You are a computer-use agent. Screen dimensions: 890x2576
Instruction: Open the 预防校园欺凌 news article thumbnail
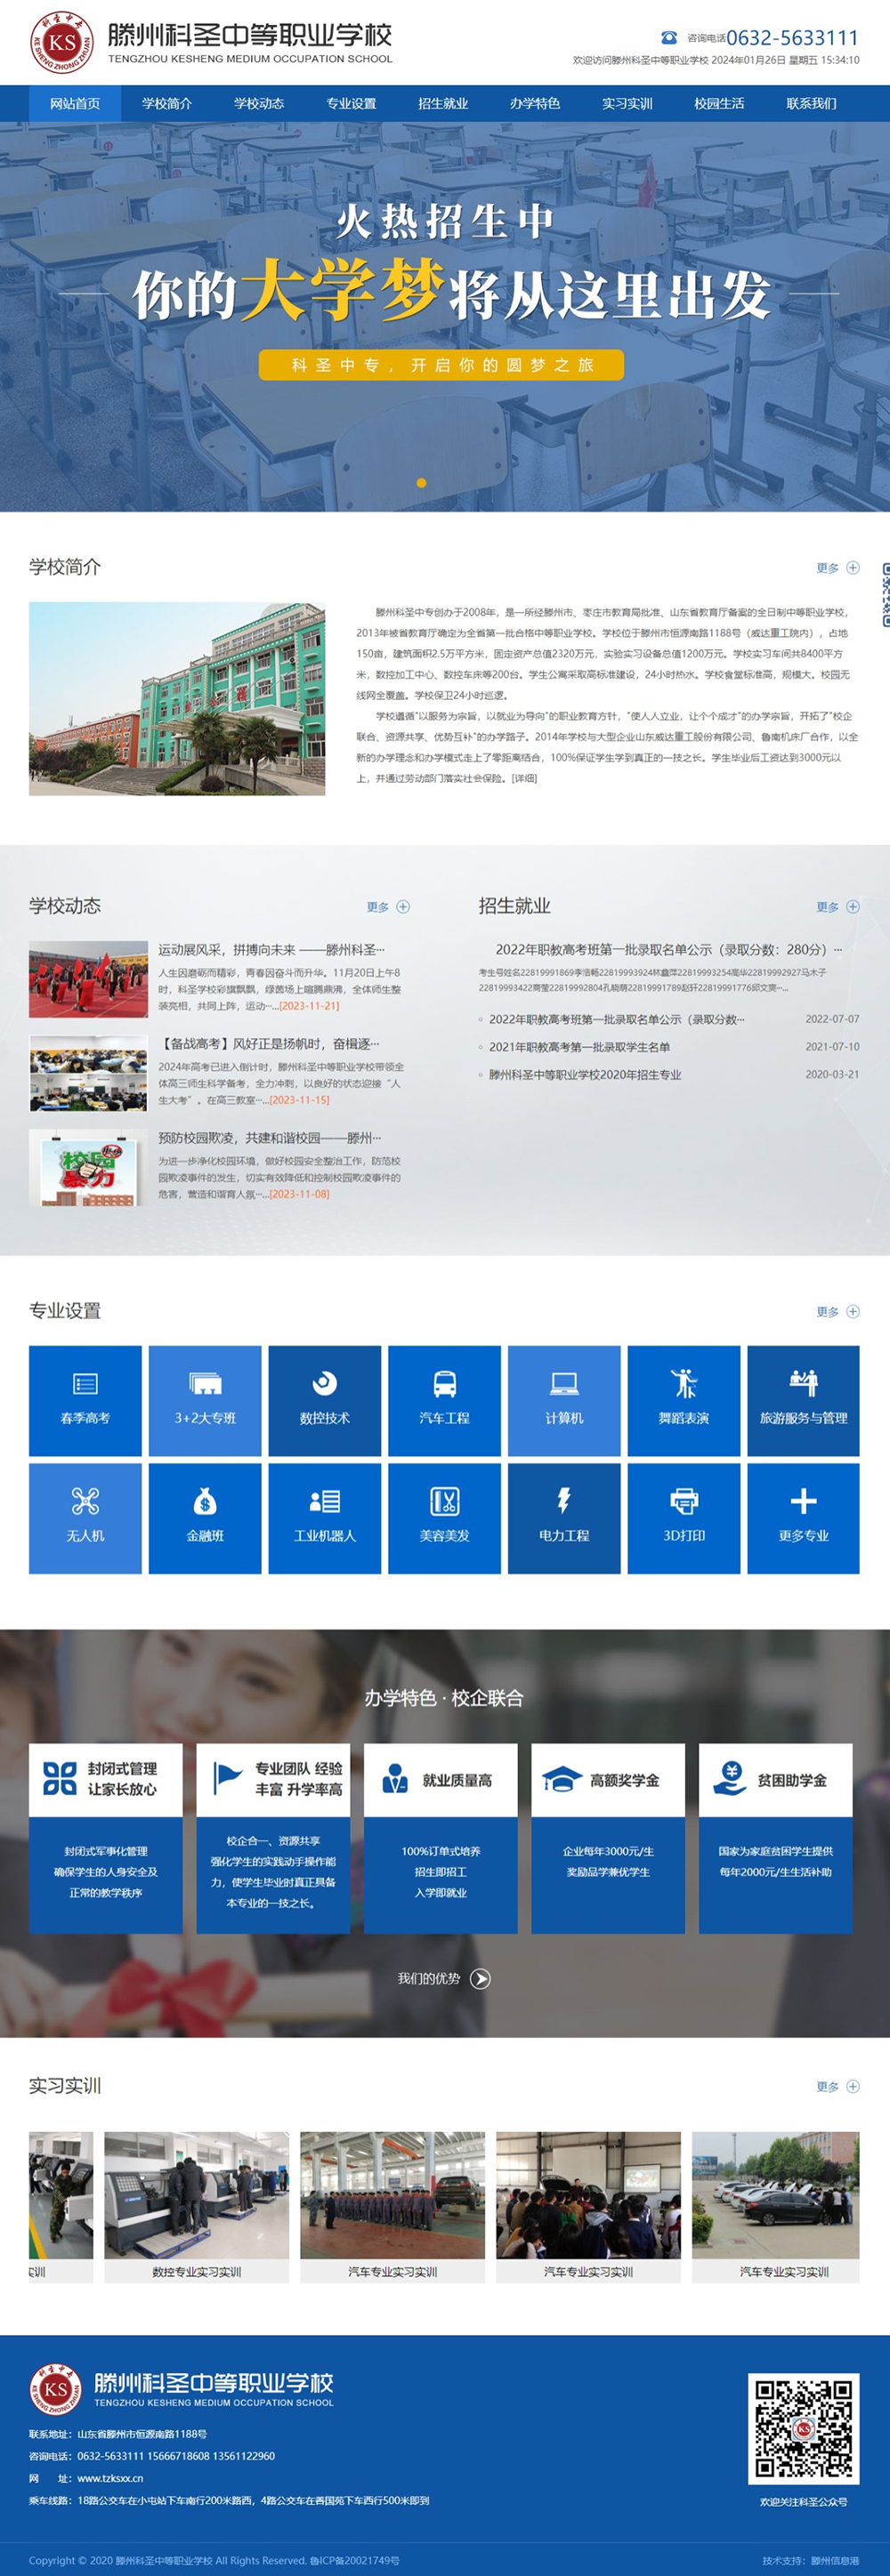[x=88, y=1167]
